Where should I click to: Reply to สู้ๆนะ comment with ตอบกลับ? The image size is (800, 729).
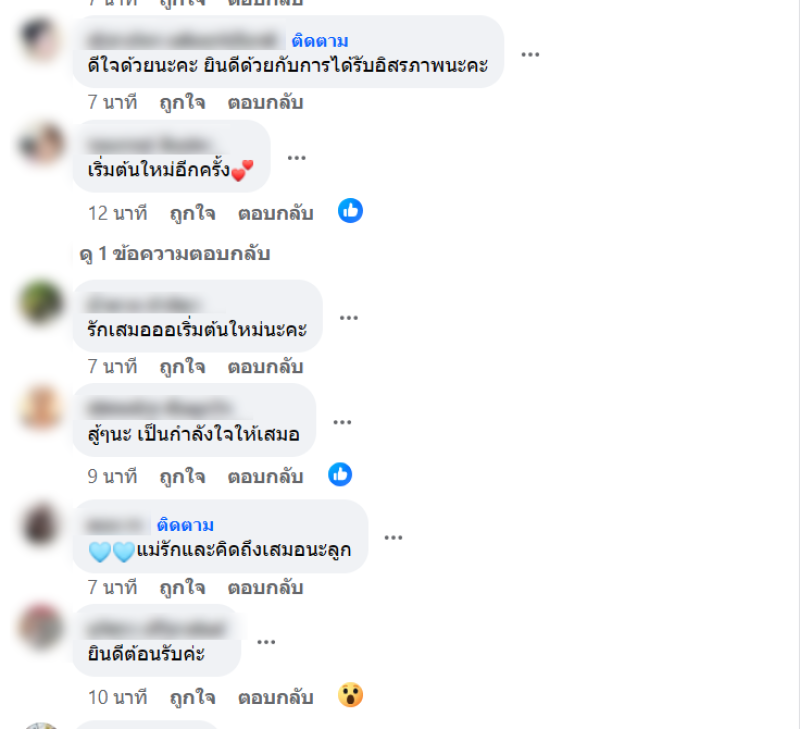[x=265, y=476]
